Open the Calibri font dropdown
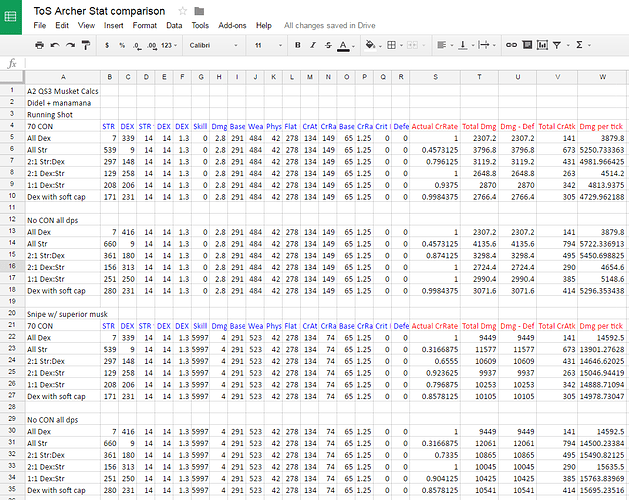 (x=212, y=45)
